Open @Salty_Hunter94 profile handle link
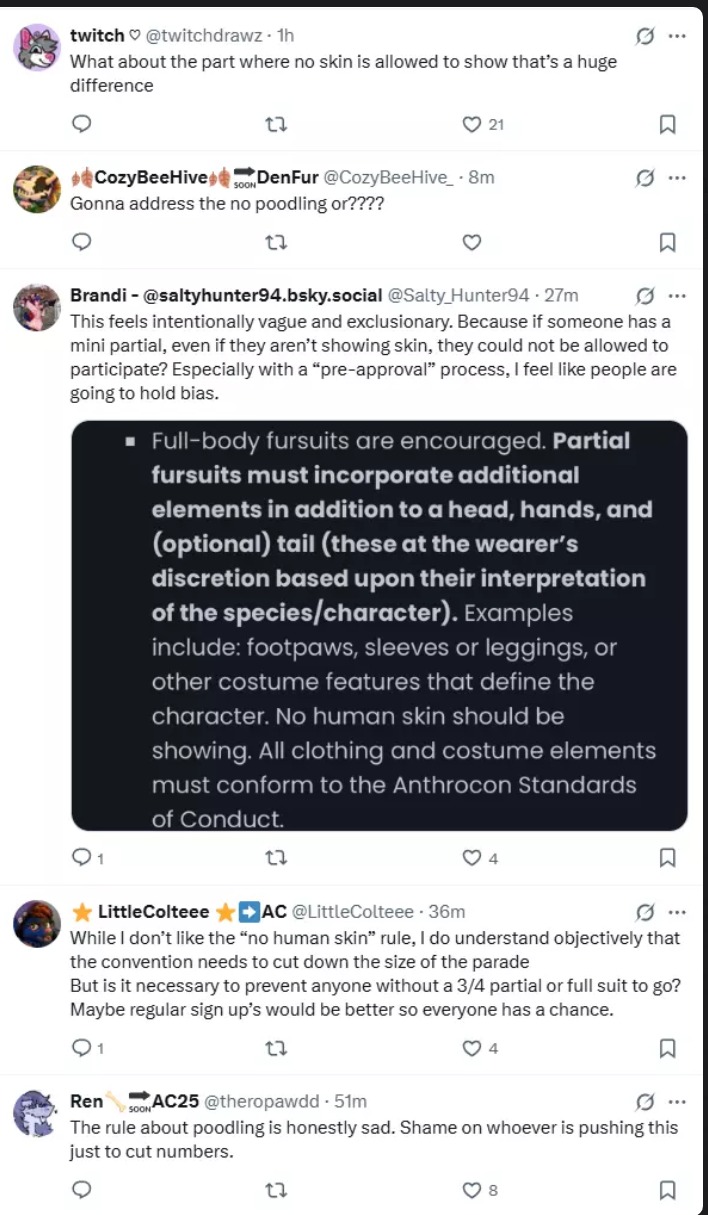The height and width of the screenshot is (1215, 708). 458,295
